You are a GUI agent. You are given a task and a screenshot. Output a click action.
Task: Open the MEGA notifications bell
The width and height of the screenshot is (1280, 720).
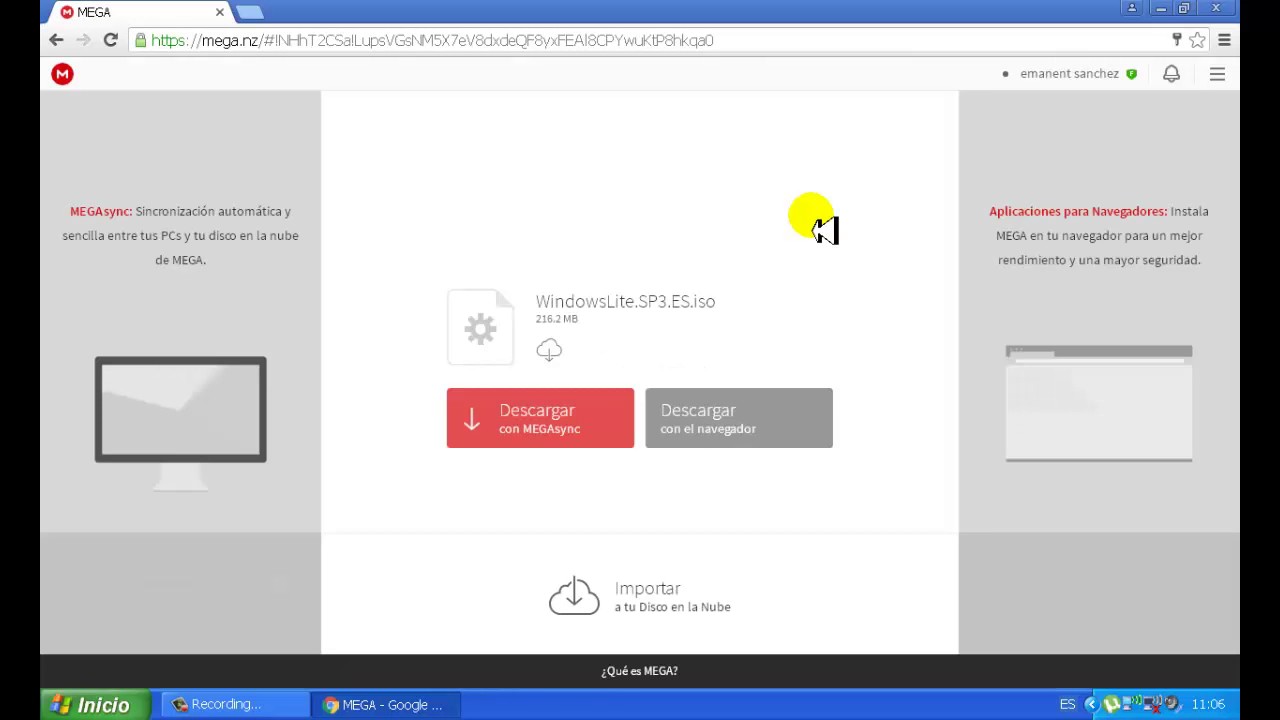(x=1171, y=74)
